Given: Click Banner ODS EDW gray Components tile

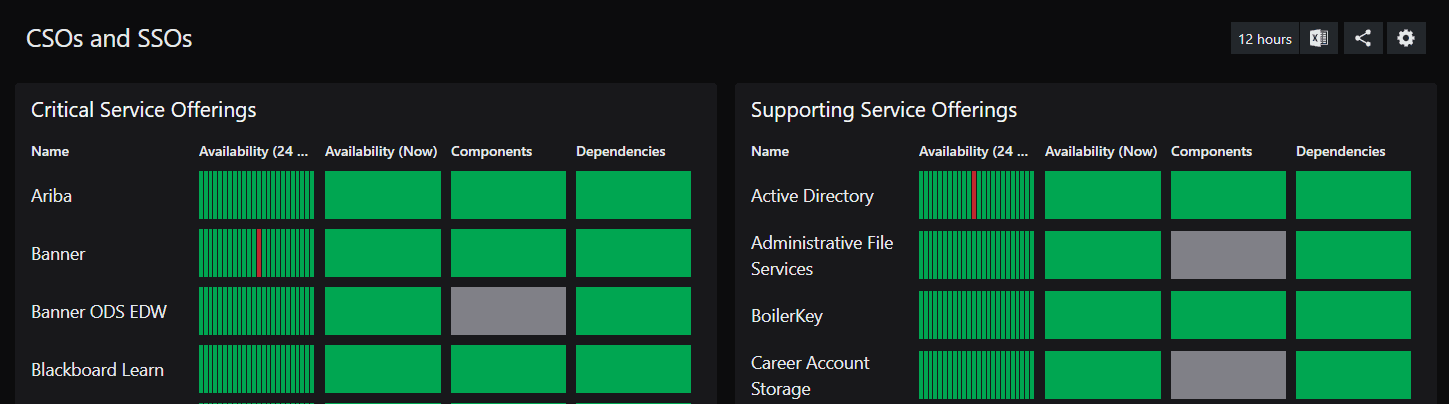Looking at the screenshot, I should point(508,311).
